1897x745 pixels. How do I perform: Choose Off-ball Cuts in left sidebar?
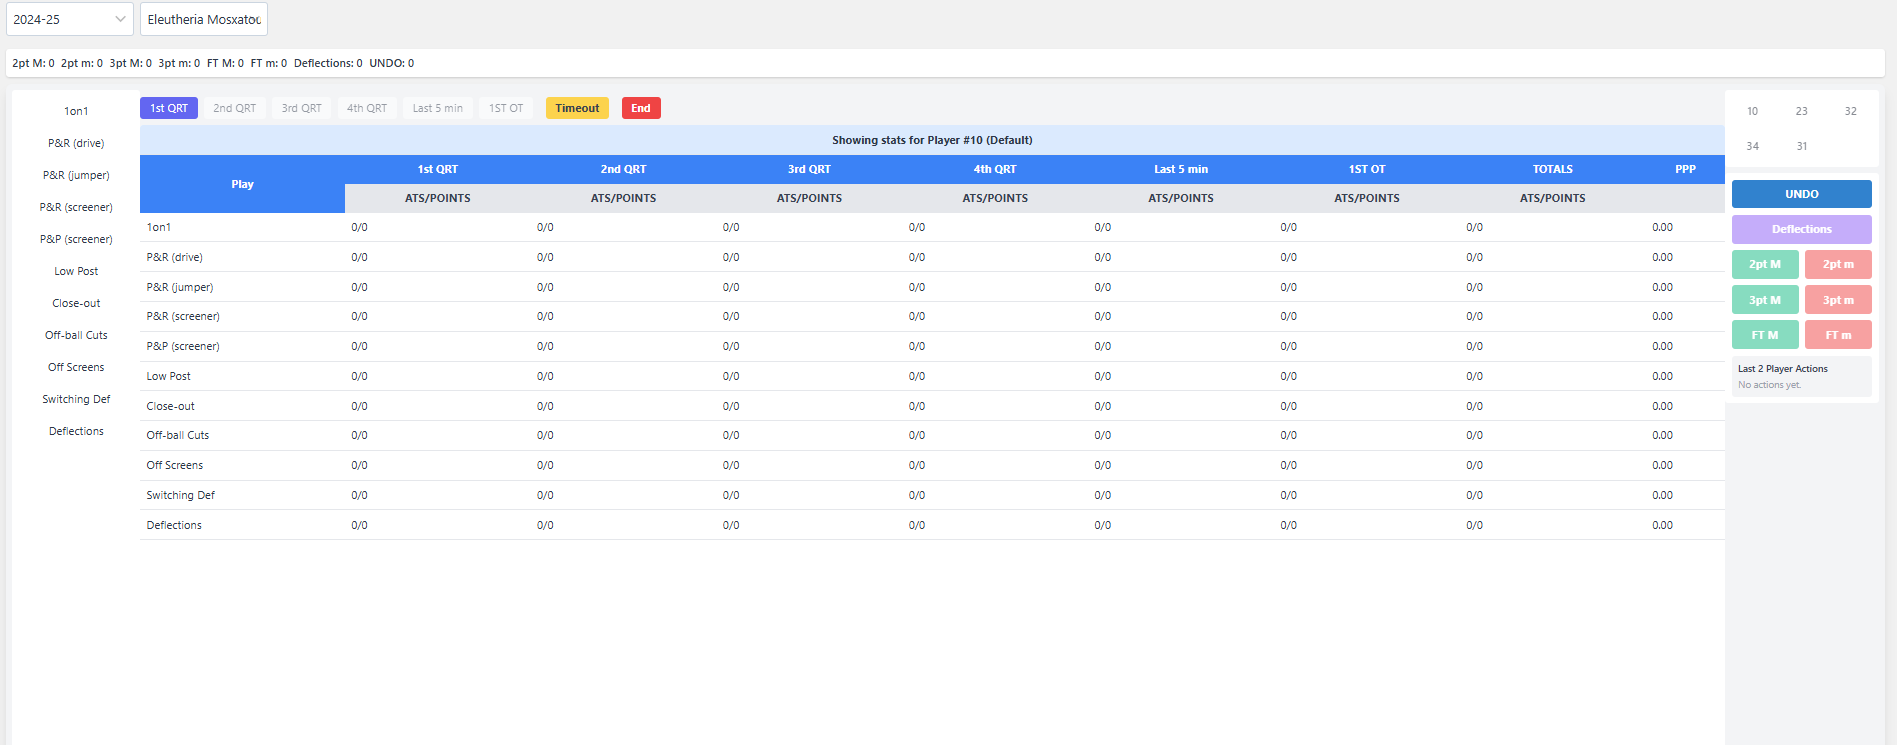76,335
